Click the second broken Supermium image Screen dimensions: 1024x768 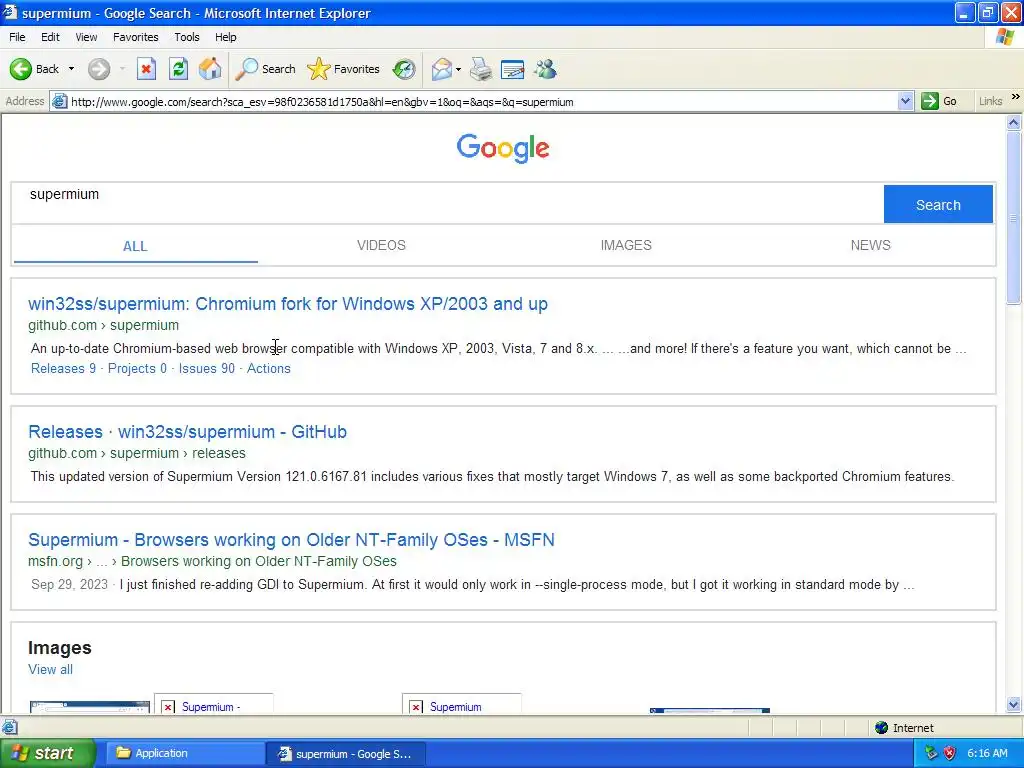pyautogui.click(x=462, y=704)
